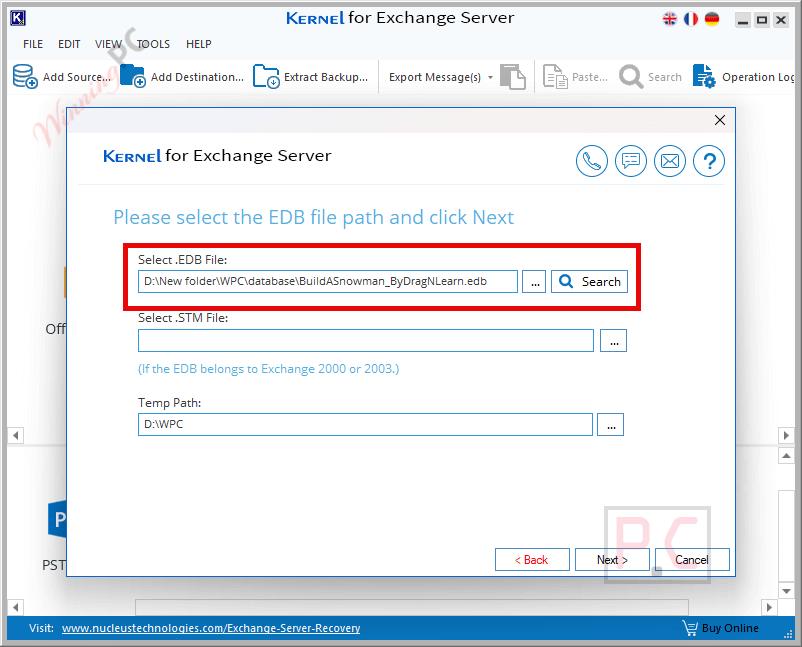Click the Add Destination folder icon
This screenshot has height=647, width=802.
133,76
